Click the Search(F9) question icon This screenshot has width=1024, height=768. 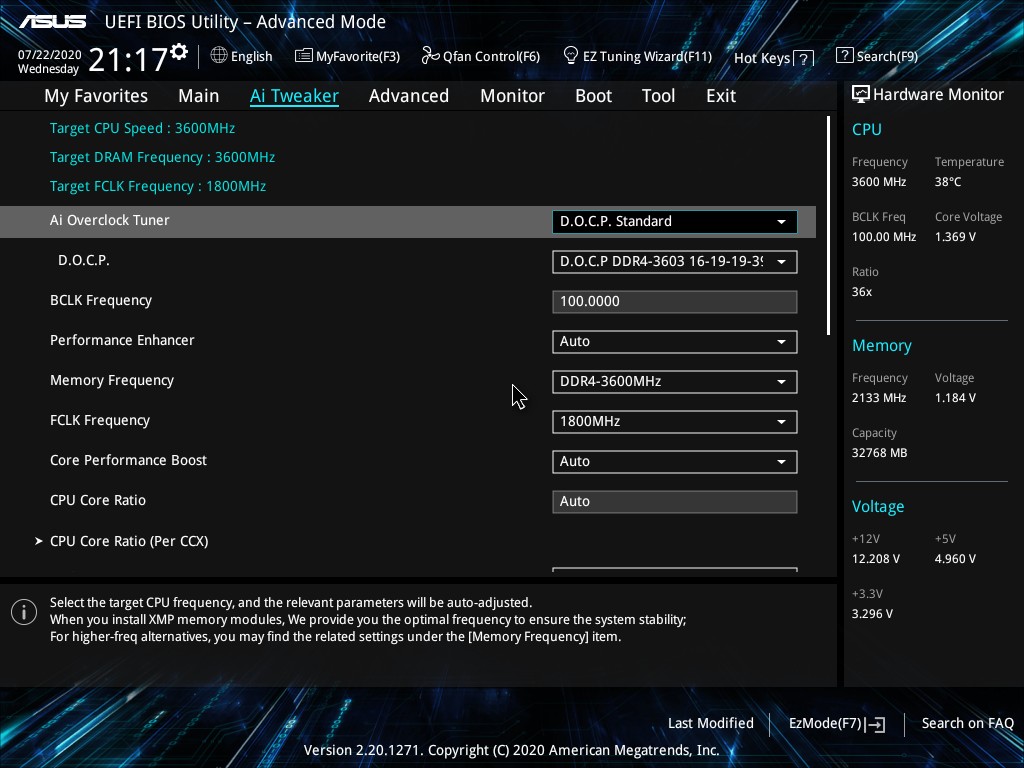tap(845, 56)
